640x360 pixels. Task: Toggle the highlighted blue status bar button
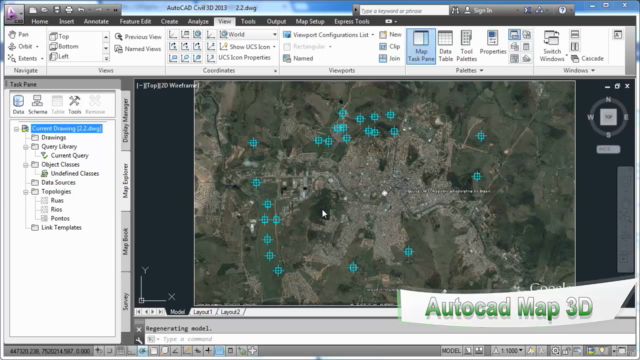[x=219, y=351]
